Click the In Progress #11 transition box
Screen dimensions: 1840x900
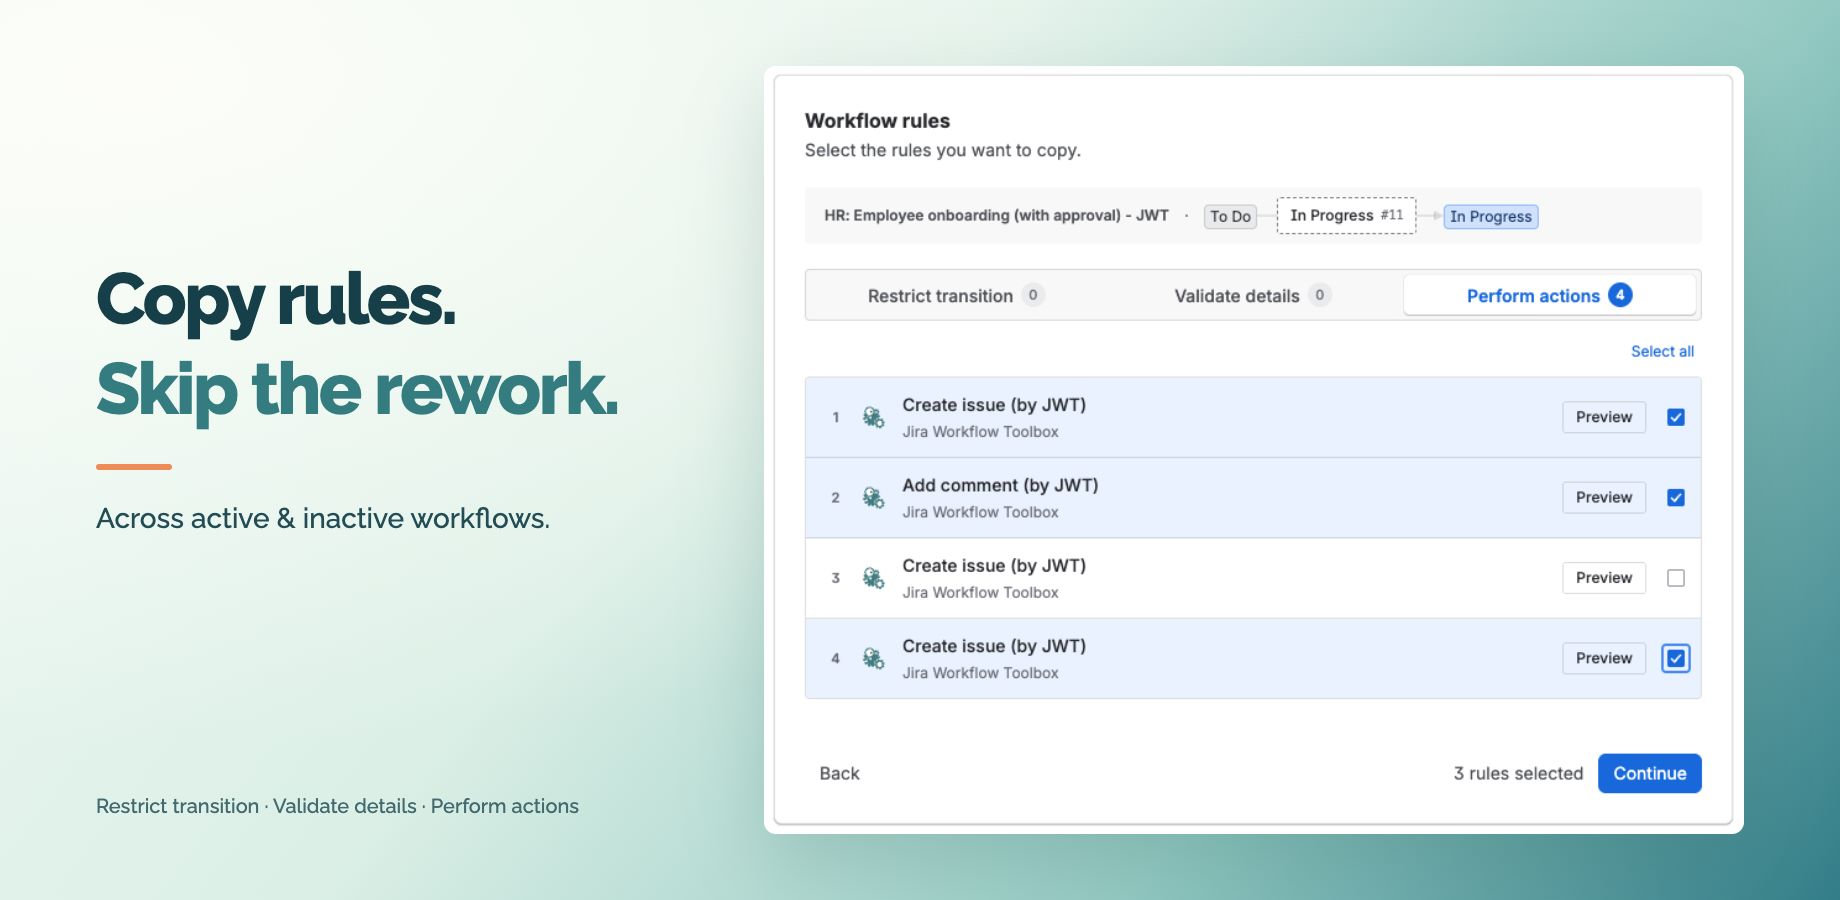tap(1346, 215)
